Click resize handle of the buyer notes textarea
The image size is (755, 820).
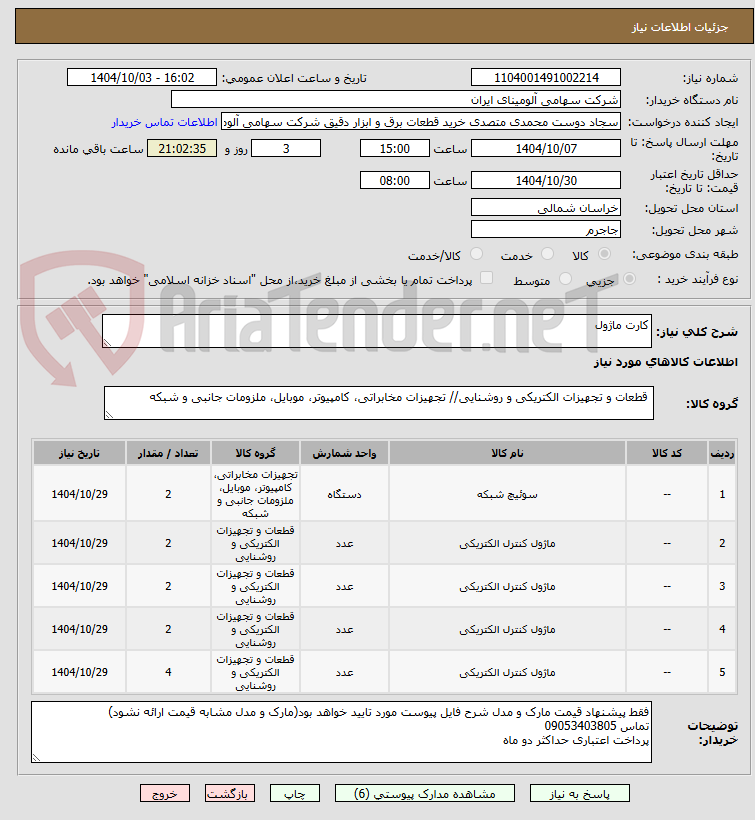36,758
